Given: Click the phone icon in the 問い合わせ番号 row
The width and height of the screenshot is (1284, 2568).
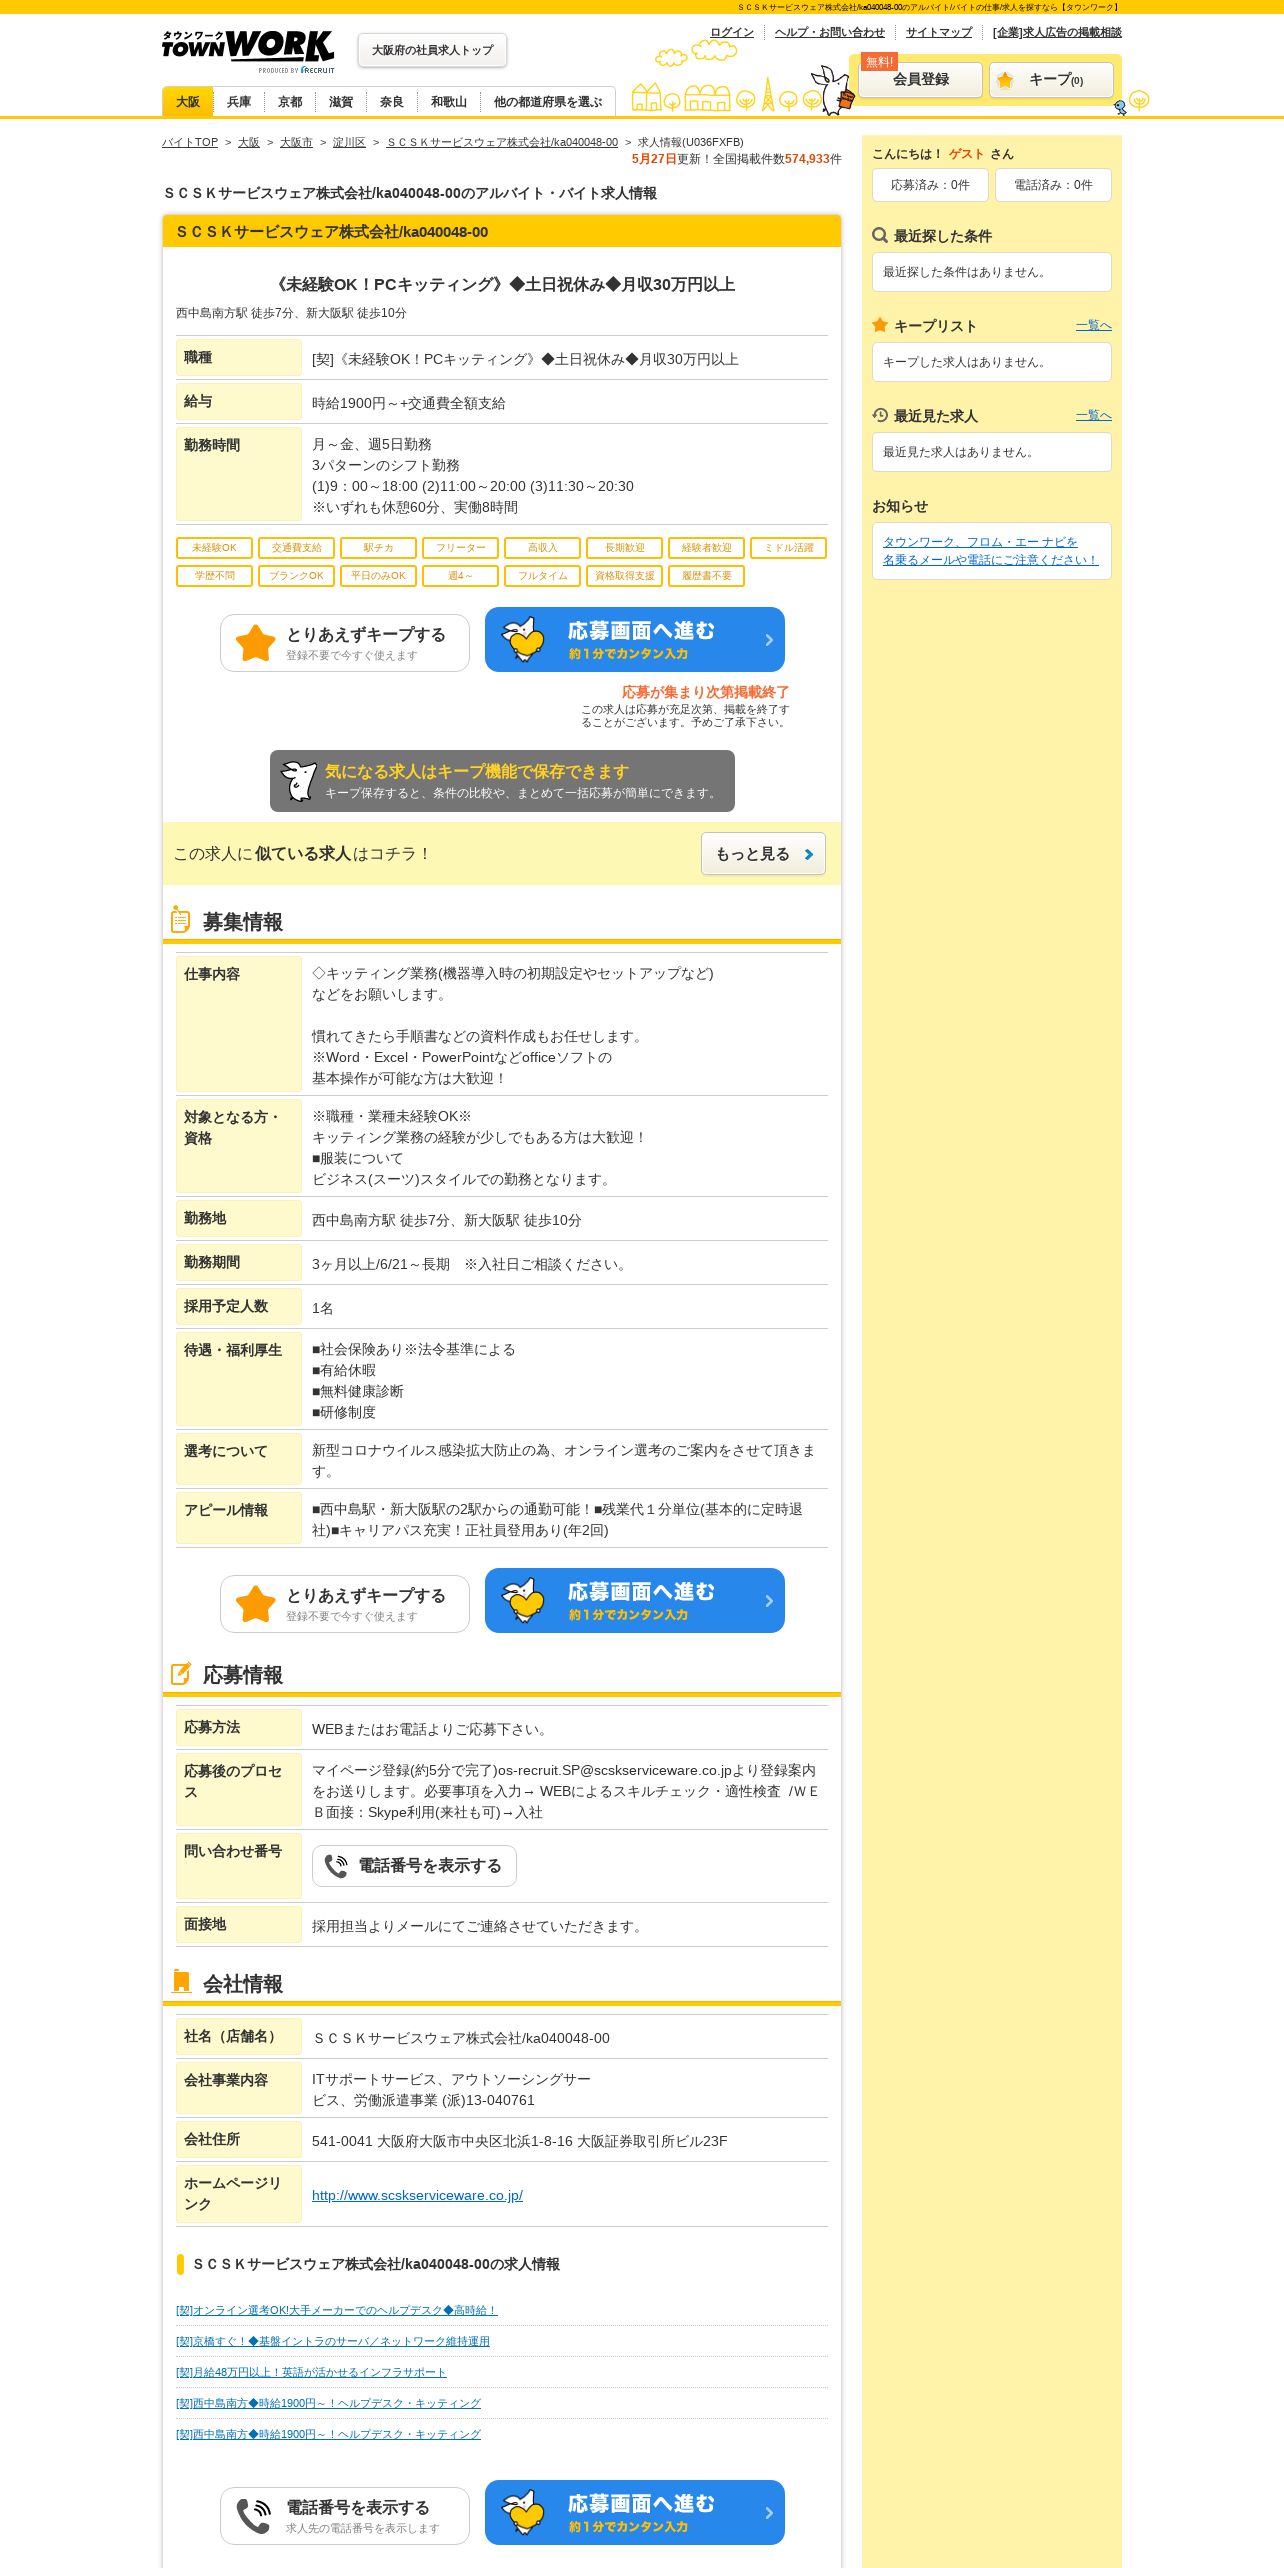Looking at the screenshot, I should click(x=336, y=1866).
